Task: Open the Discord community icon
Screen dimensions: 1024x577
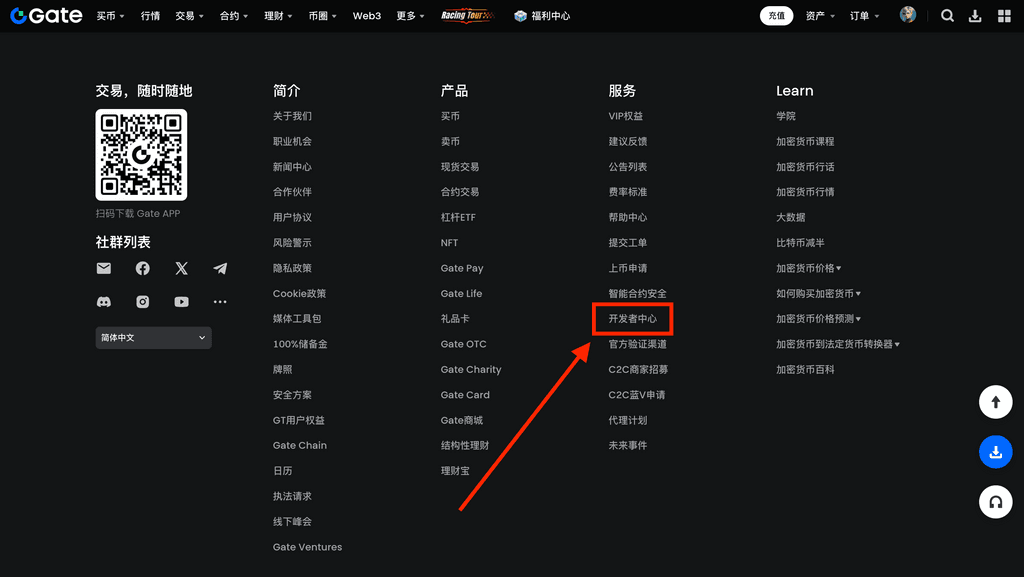Action: [104, 302]
